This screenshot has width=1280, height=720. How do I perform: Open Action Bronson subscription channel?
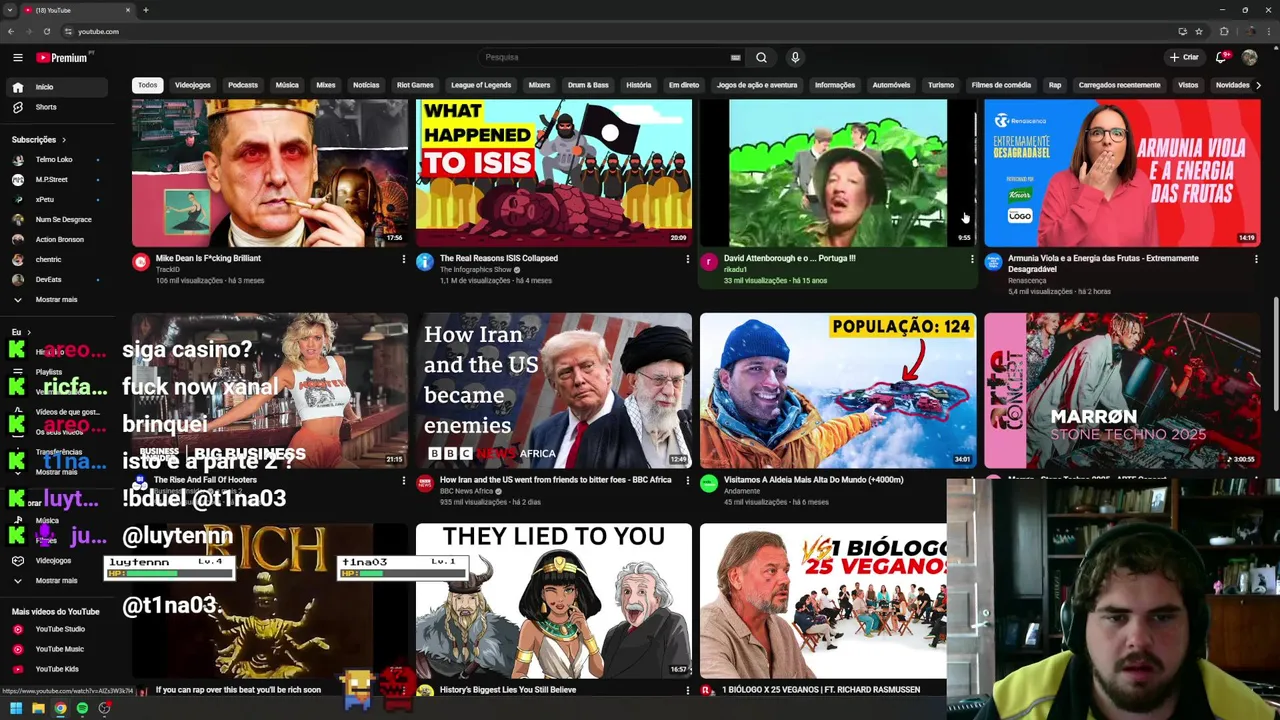pos(55,240)
